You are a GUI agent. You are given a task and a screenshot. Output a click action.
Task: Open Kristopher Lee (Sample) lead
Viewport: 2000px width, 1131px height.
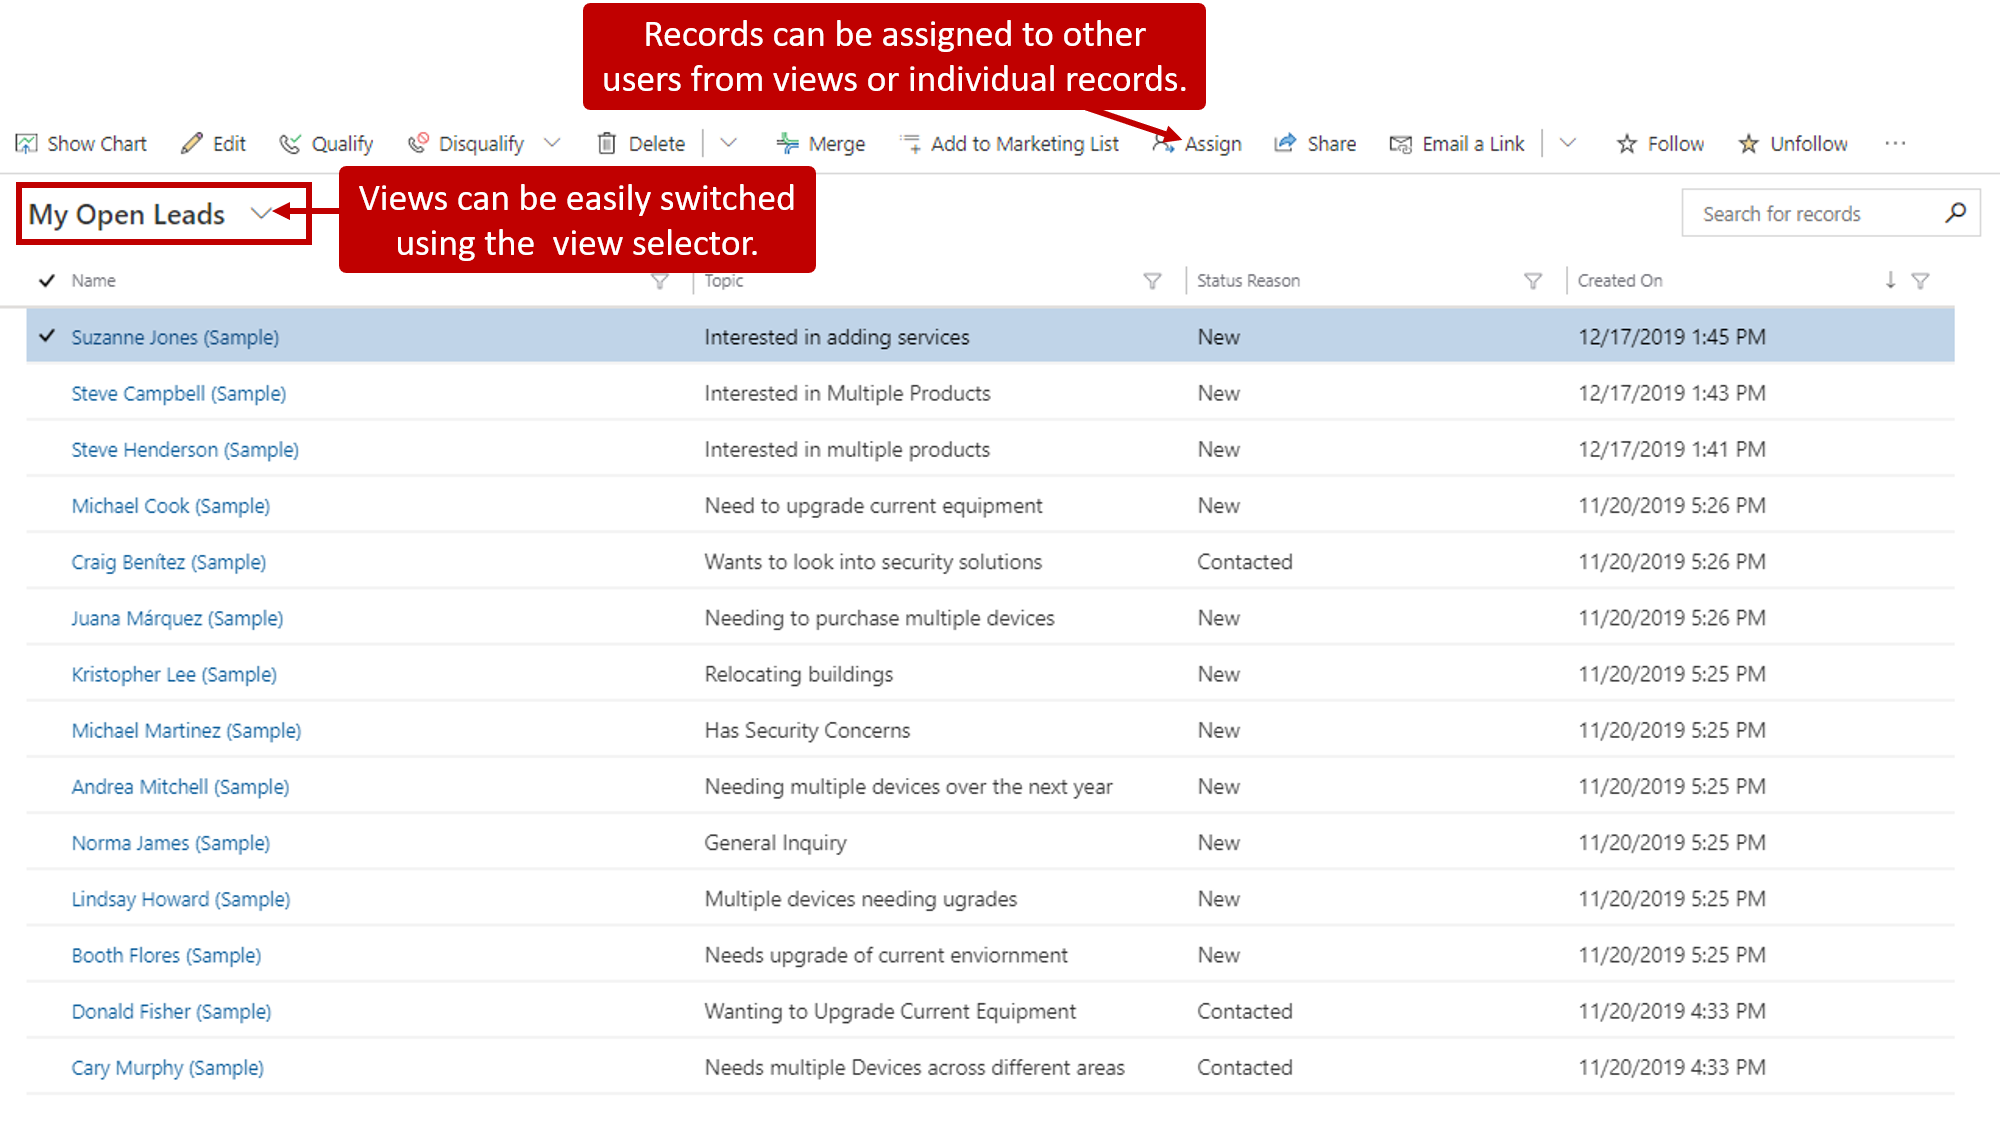pyautogui.click(x=174, y=675)
